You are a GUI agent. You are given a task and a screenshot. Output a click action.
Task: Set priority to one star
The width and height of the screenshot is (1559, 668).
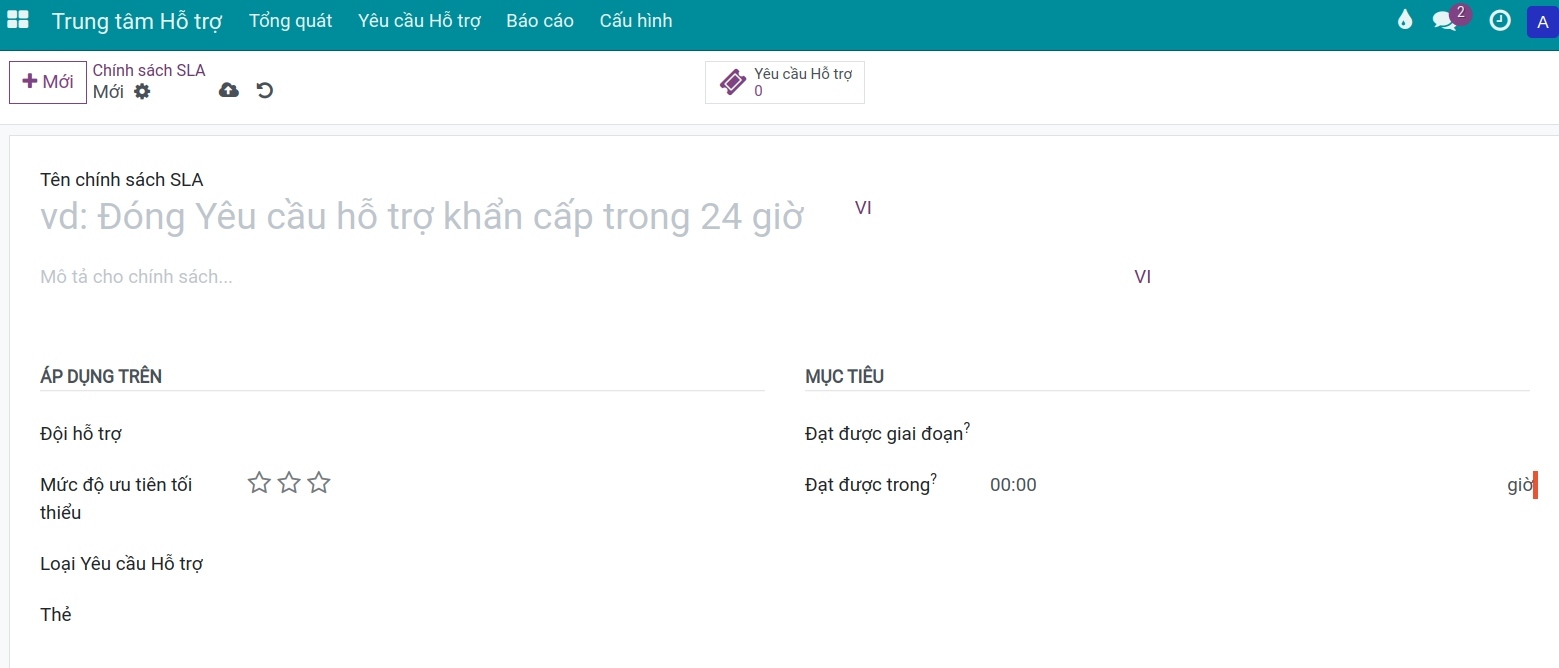[x=259, y=483]
